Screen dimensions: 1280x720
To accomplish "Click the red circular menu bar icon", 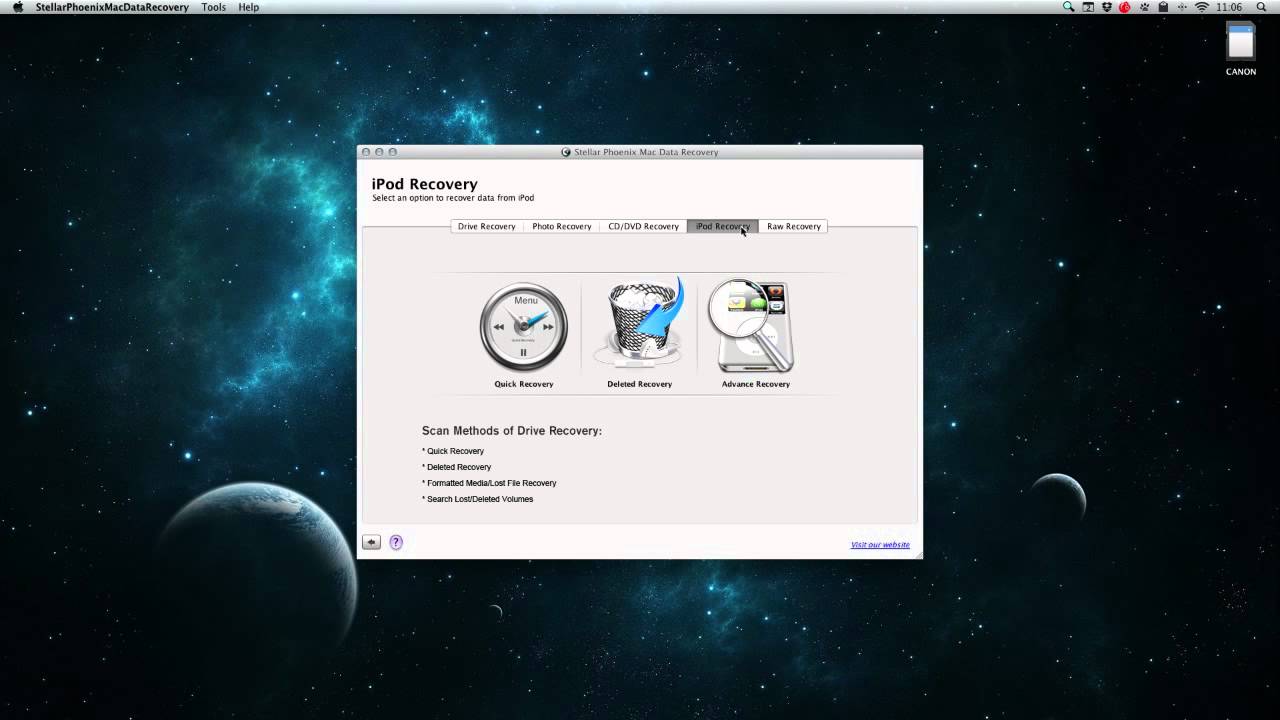I will click(1125, 7).
